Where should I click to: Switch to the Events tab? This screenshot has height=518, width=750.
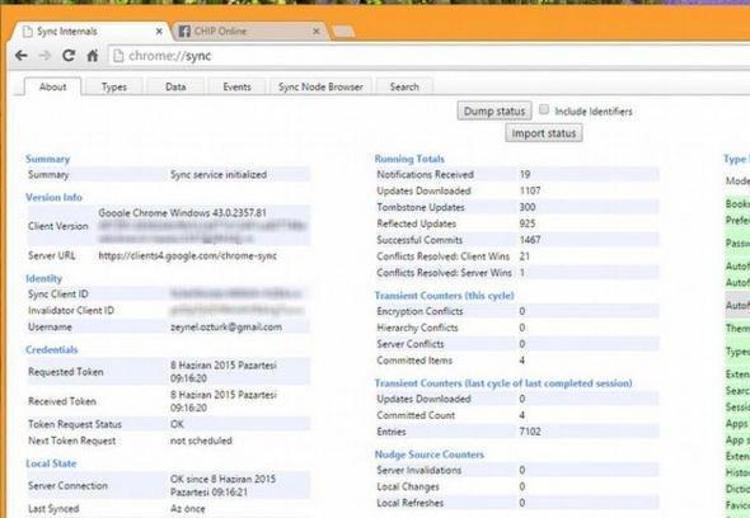tap(237, 87)
